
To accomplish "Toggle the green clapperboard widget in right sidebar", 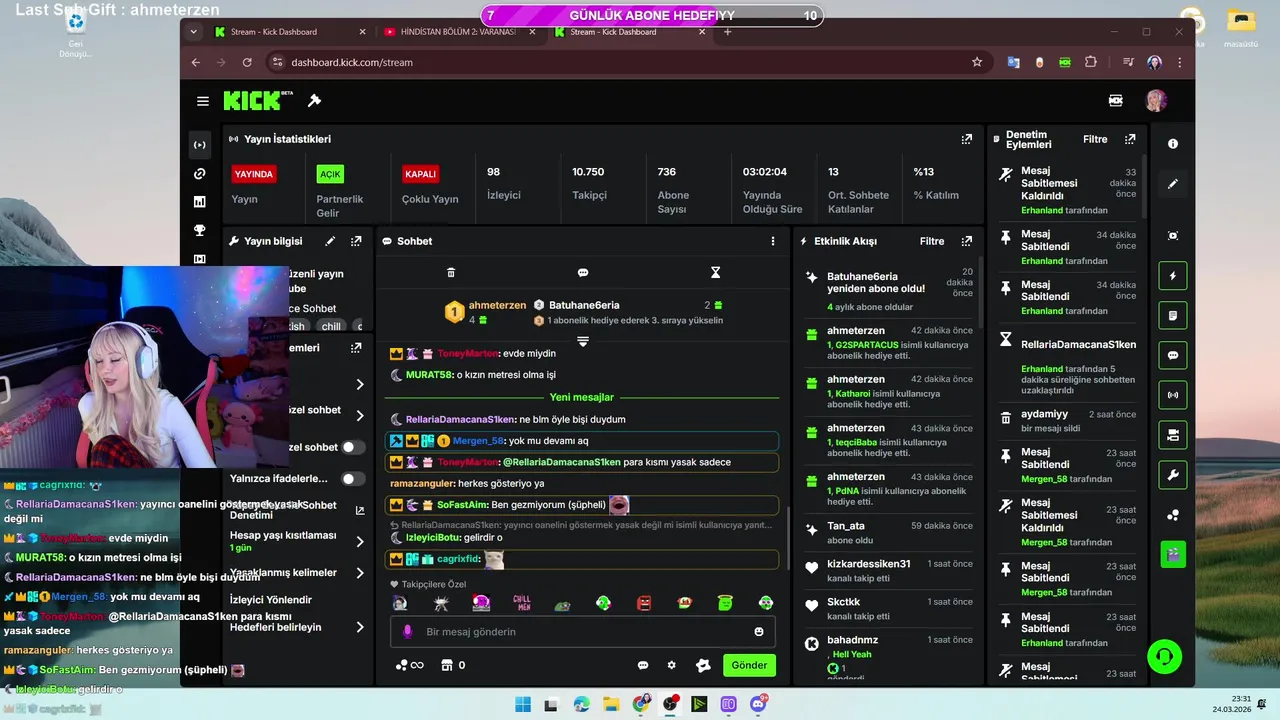I will (x=1173, y=554).
